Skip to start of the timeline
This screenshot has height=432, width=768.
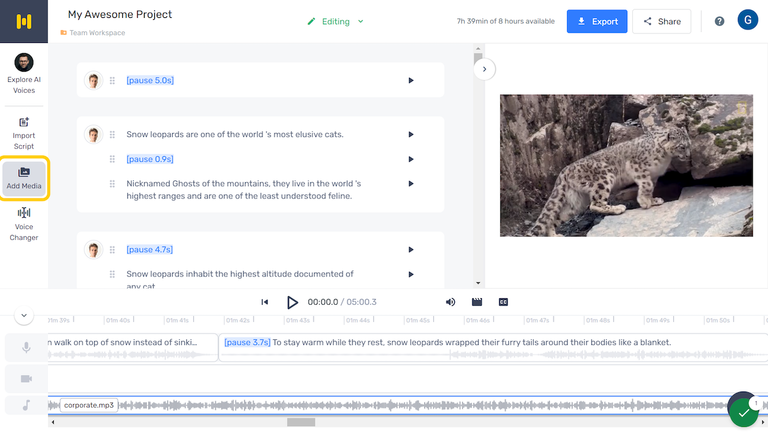click(265, 302)
